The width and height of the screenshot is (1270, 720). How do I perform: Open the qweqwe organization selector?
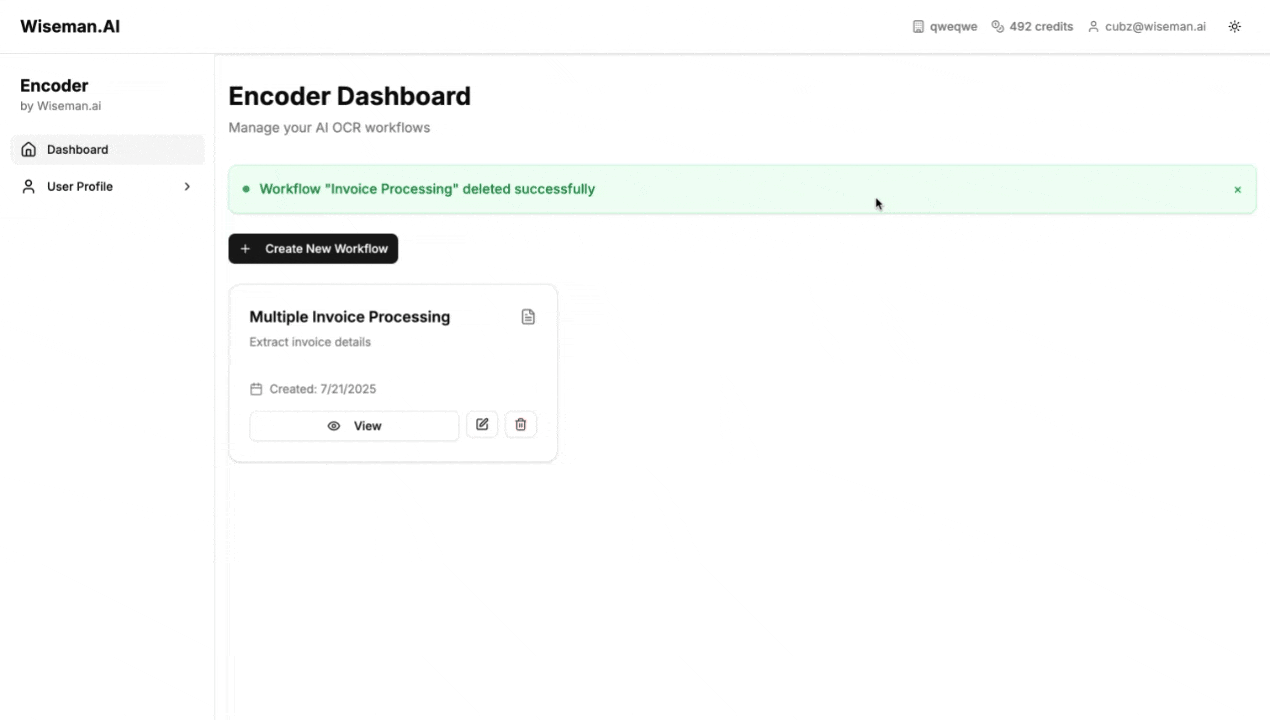[945, 26]
